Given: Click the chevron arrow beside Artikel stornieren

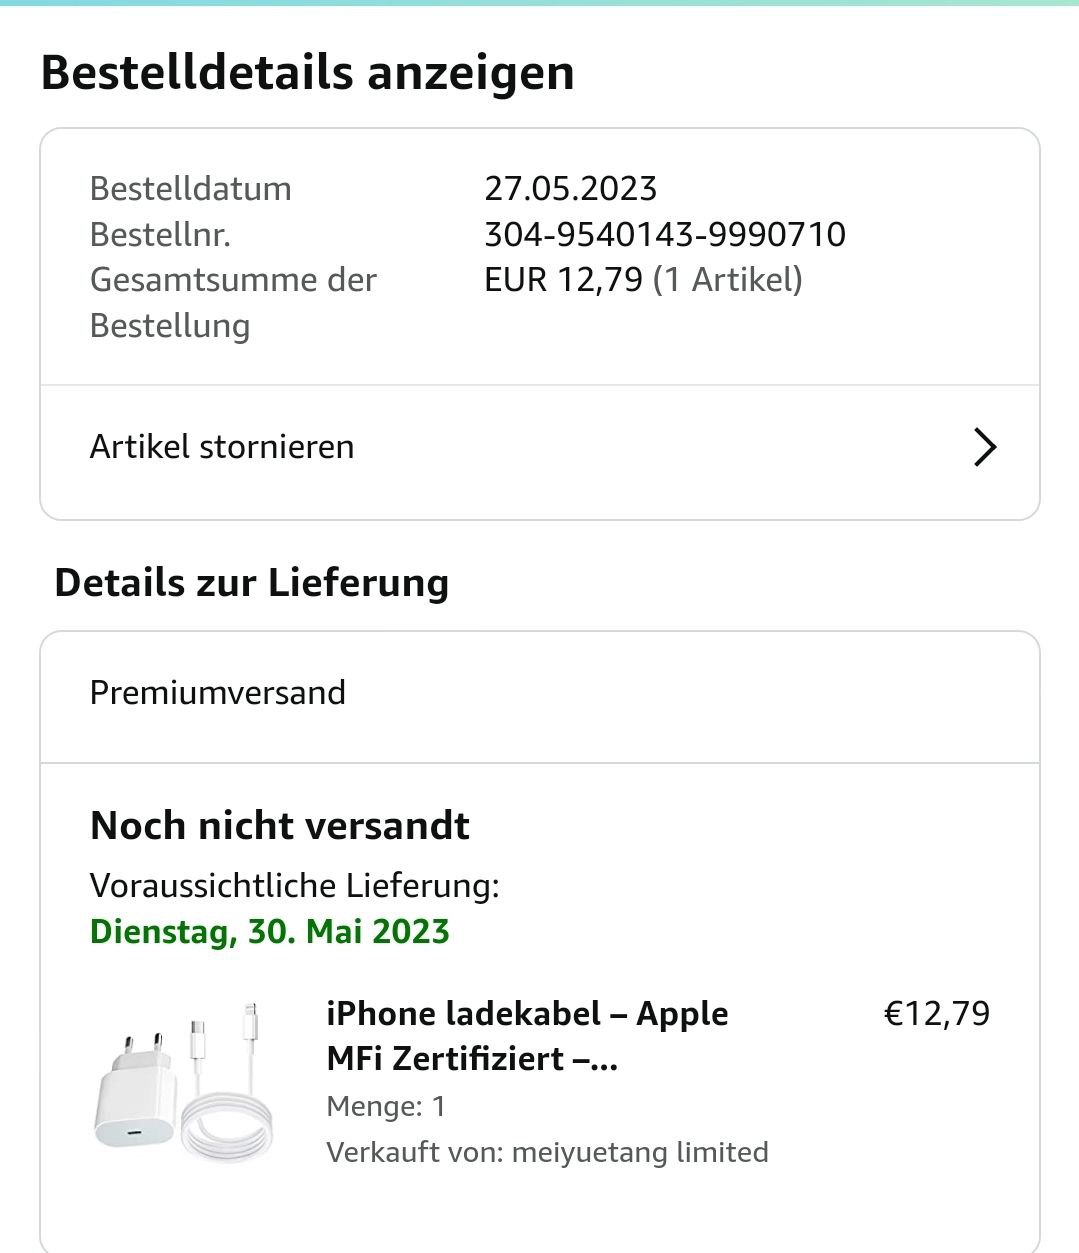Looking at the screenshot, I should (984, 447).
